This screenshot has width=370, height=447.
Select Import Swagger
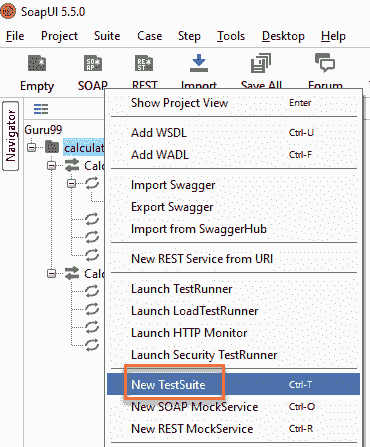pyautogui.click(x=234, y=185)
